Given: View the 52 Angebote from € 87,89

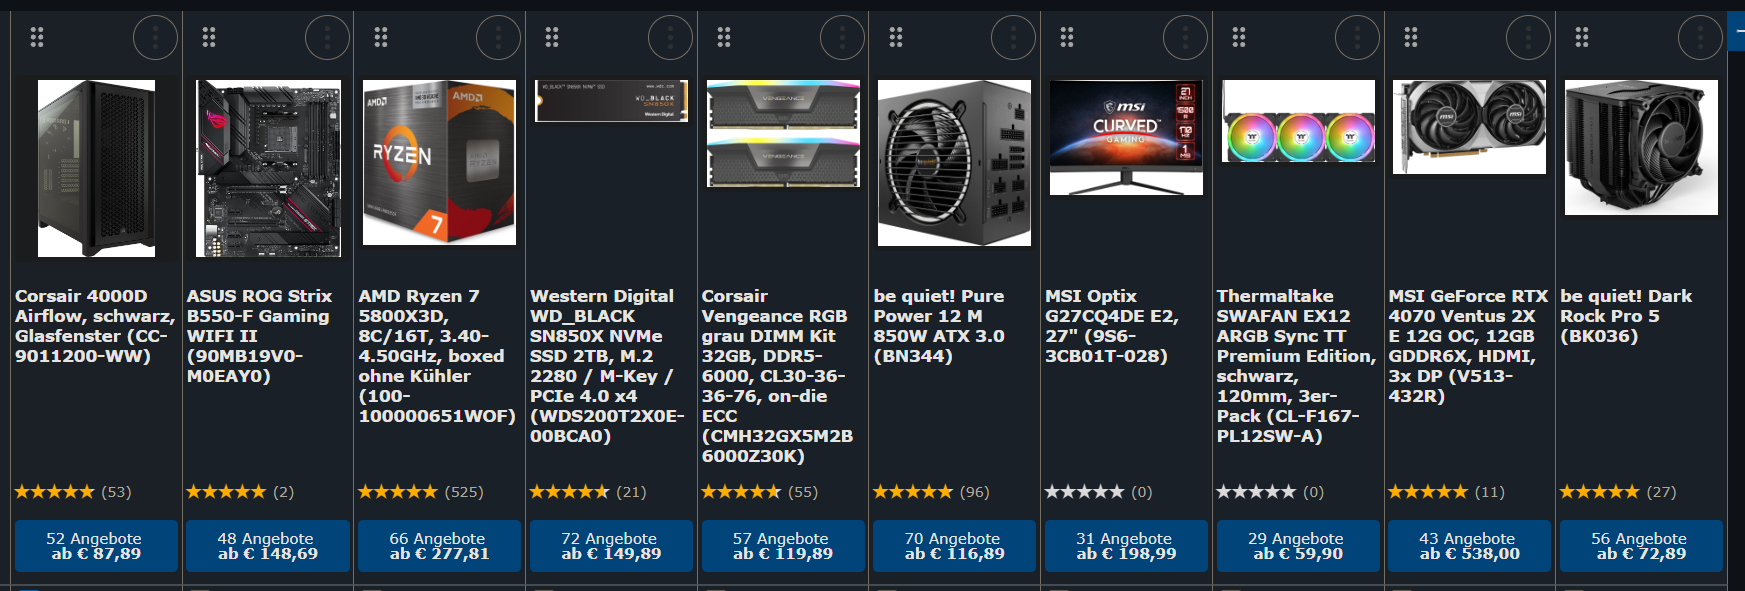Looking at the screenshot, I should click(96, 546).
